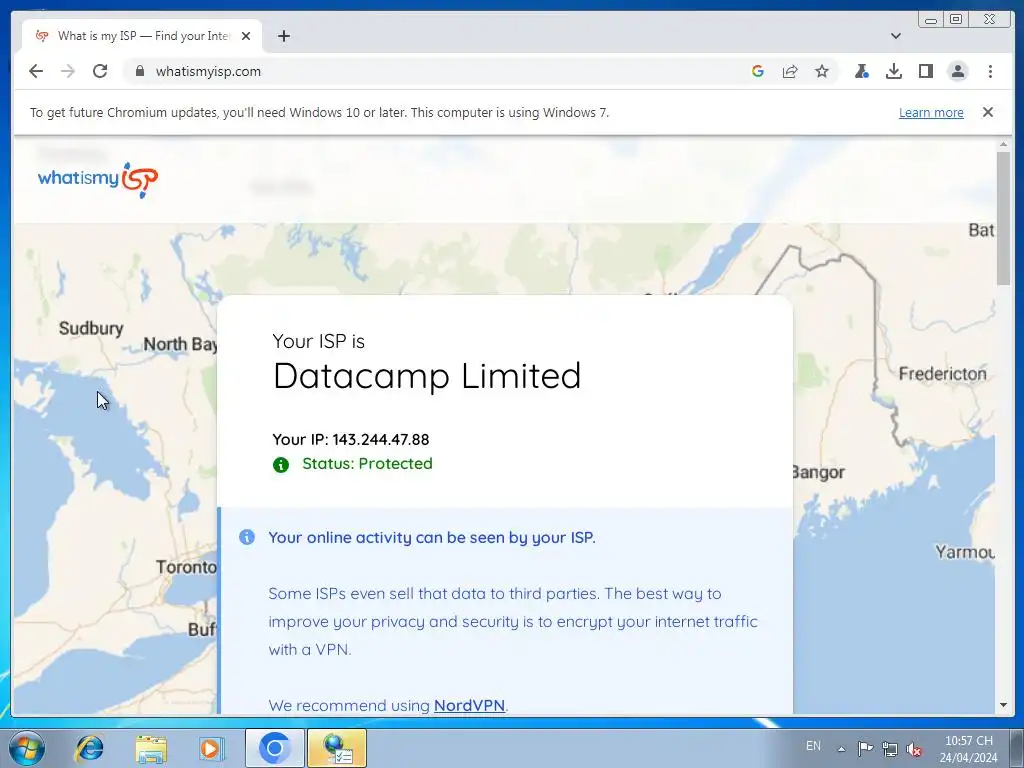The height and width of the screenshot is (768, 1024).
Task: Click the scrollbar down arrow
Action: 1003,705
